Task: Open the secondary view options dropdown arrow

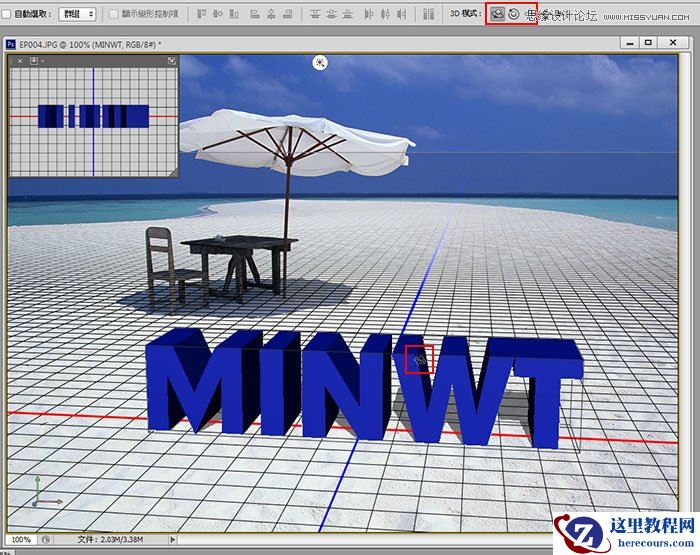Action: click(42, 61)
